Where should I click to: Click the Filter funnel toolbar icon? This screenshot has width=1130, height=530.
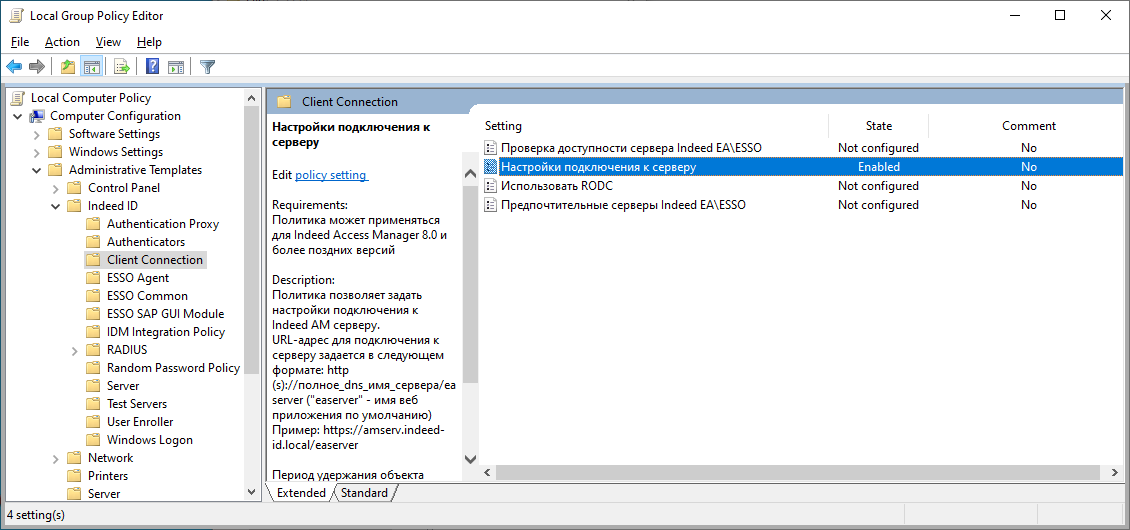click(x=207, y=67)
